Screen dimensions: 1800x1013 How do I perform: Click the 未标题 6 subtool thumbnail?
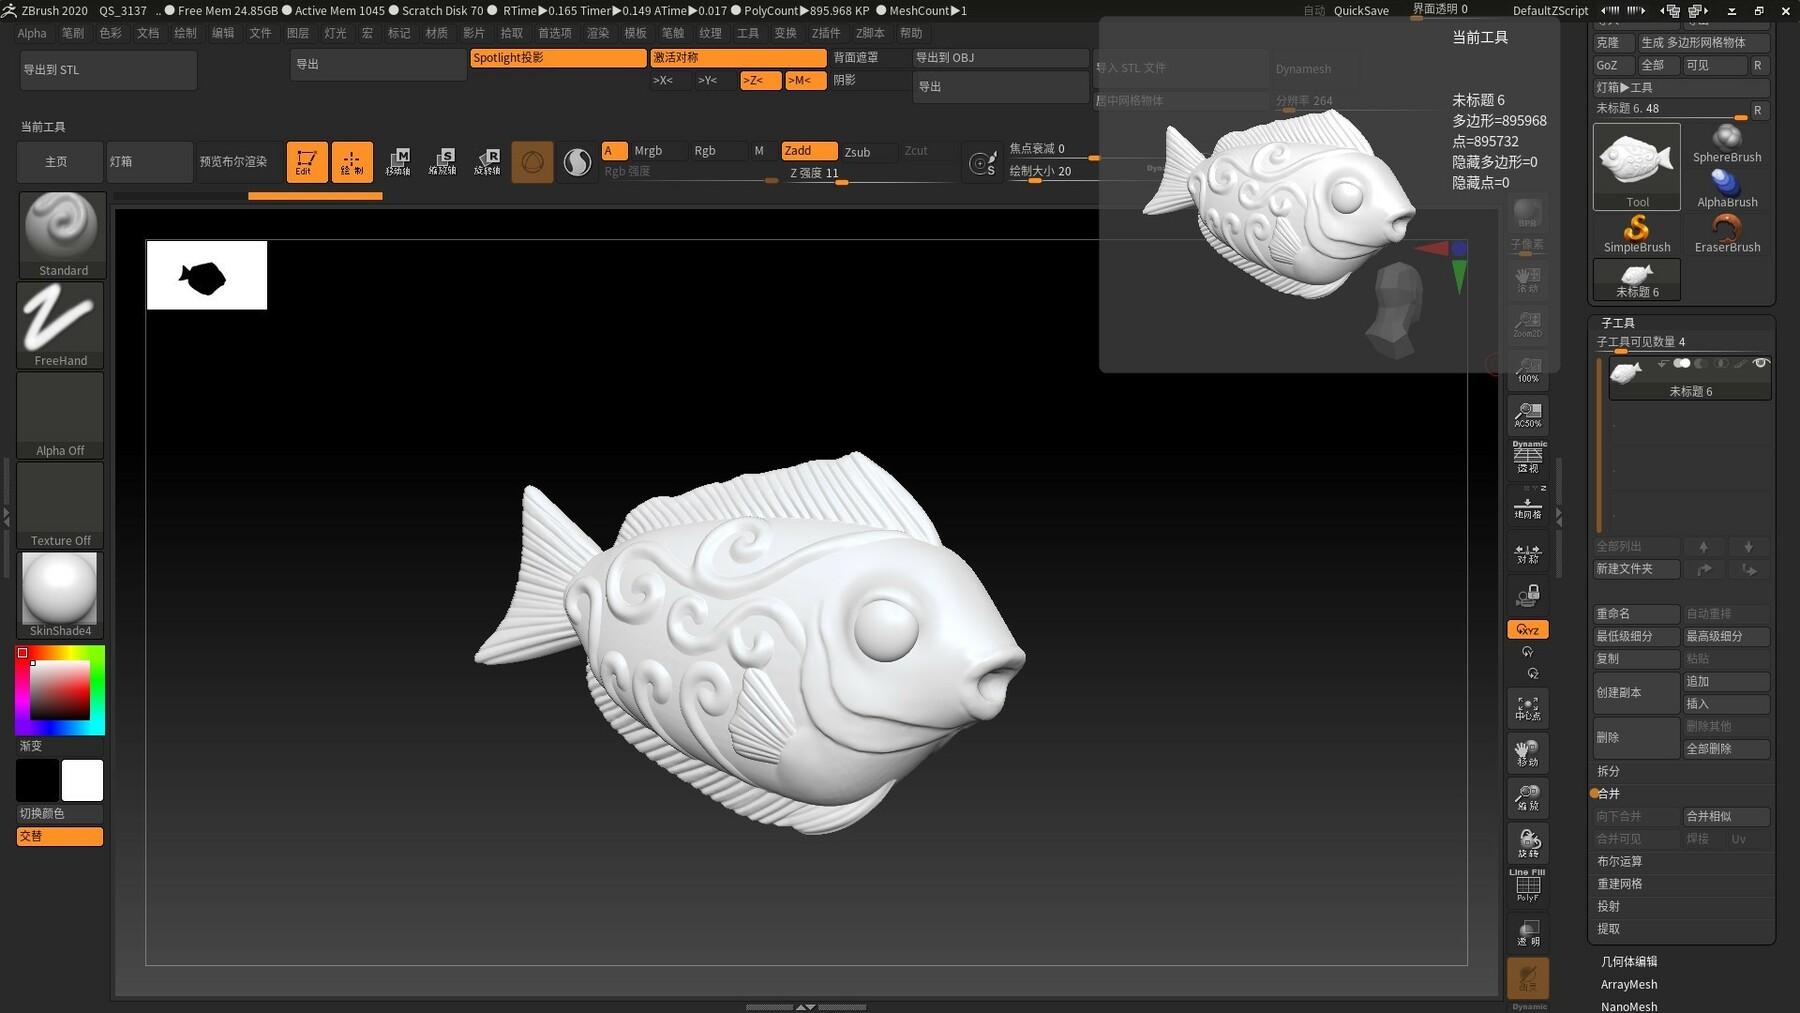(x=1625, y=372)
